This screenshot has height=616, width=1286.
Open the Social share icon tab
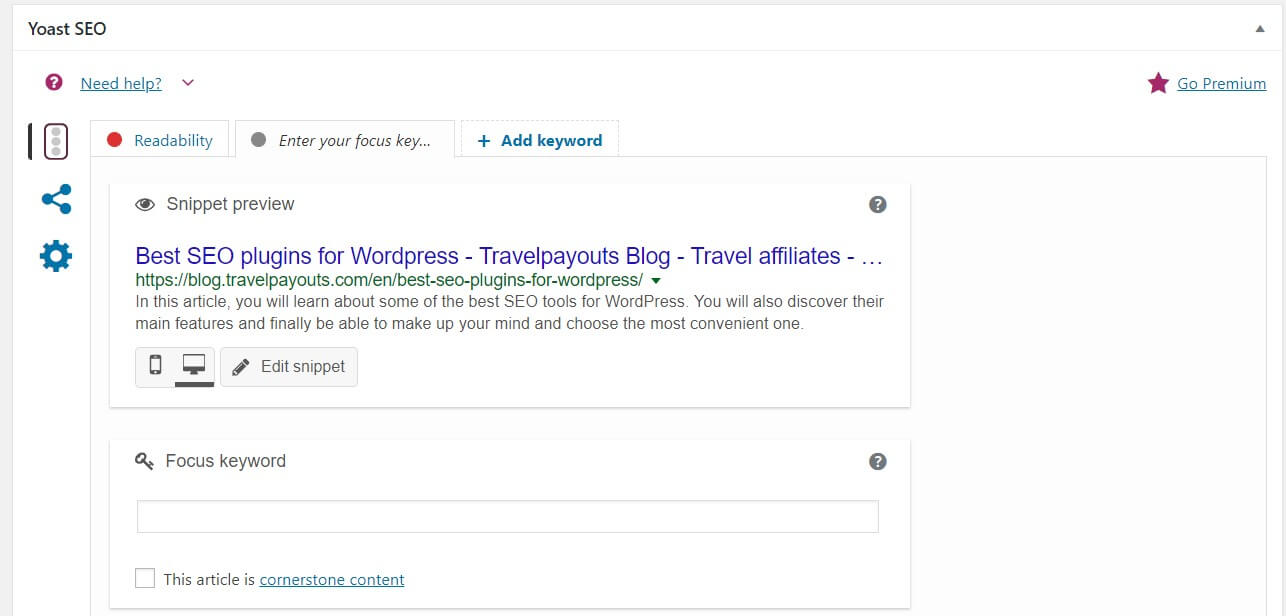[56, 199]
